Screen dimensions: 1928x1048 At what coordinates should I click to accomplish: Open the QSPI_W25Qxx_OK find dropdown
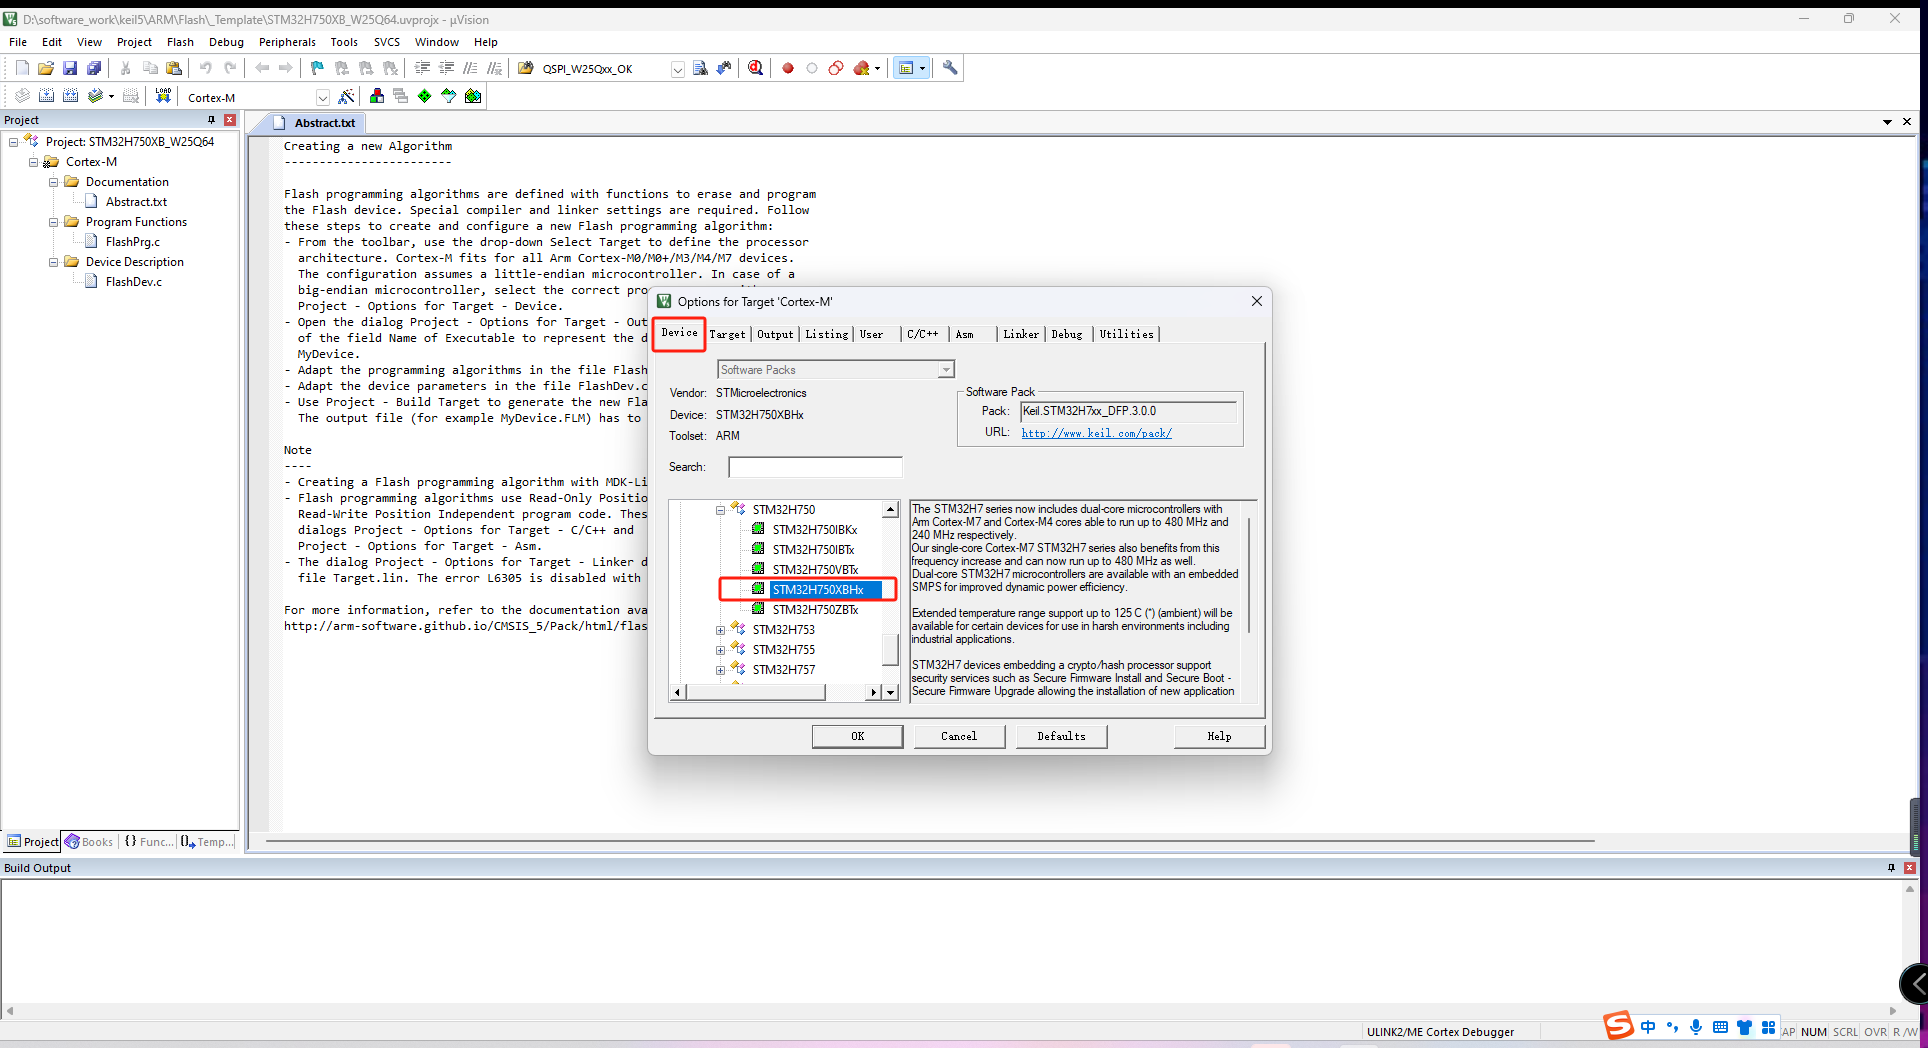point(677,69)
